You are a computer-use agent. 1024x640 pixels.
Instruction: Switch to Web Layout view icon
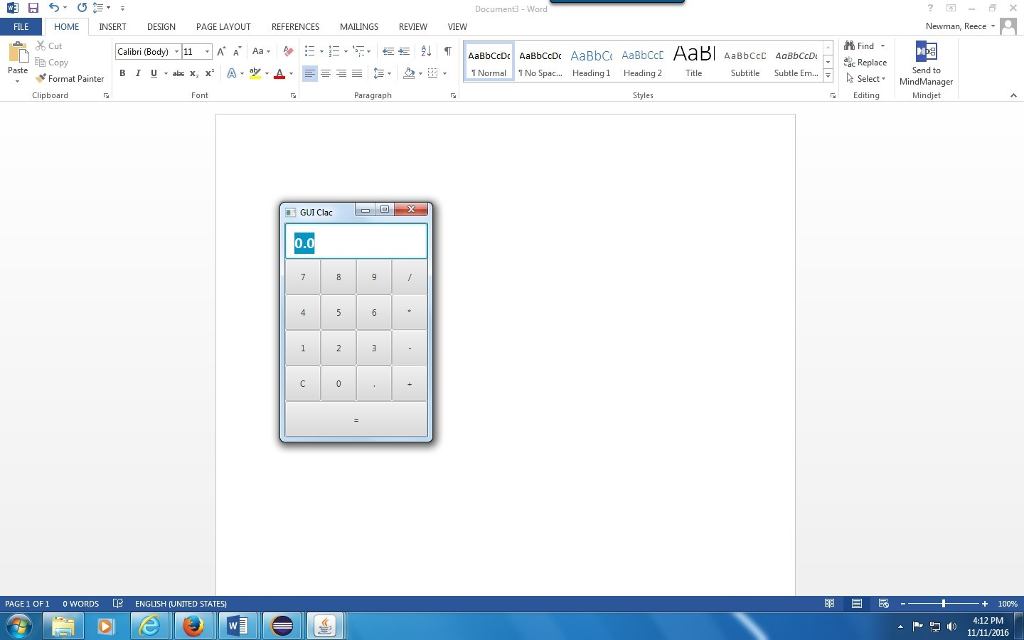[x=884, y=603]
